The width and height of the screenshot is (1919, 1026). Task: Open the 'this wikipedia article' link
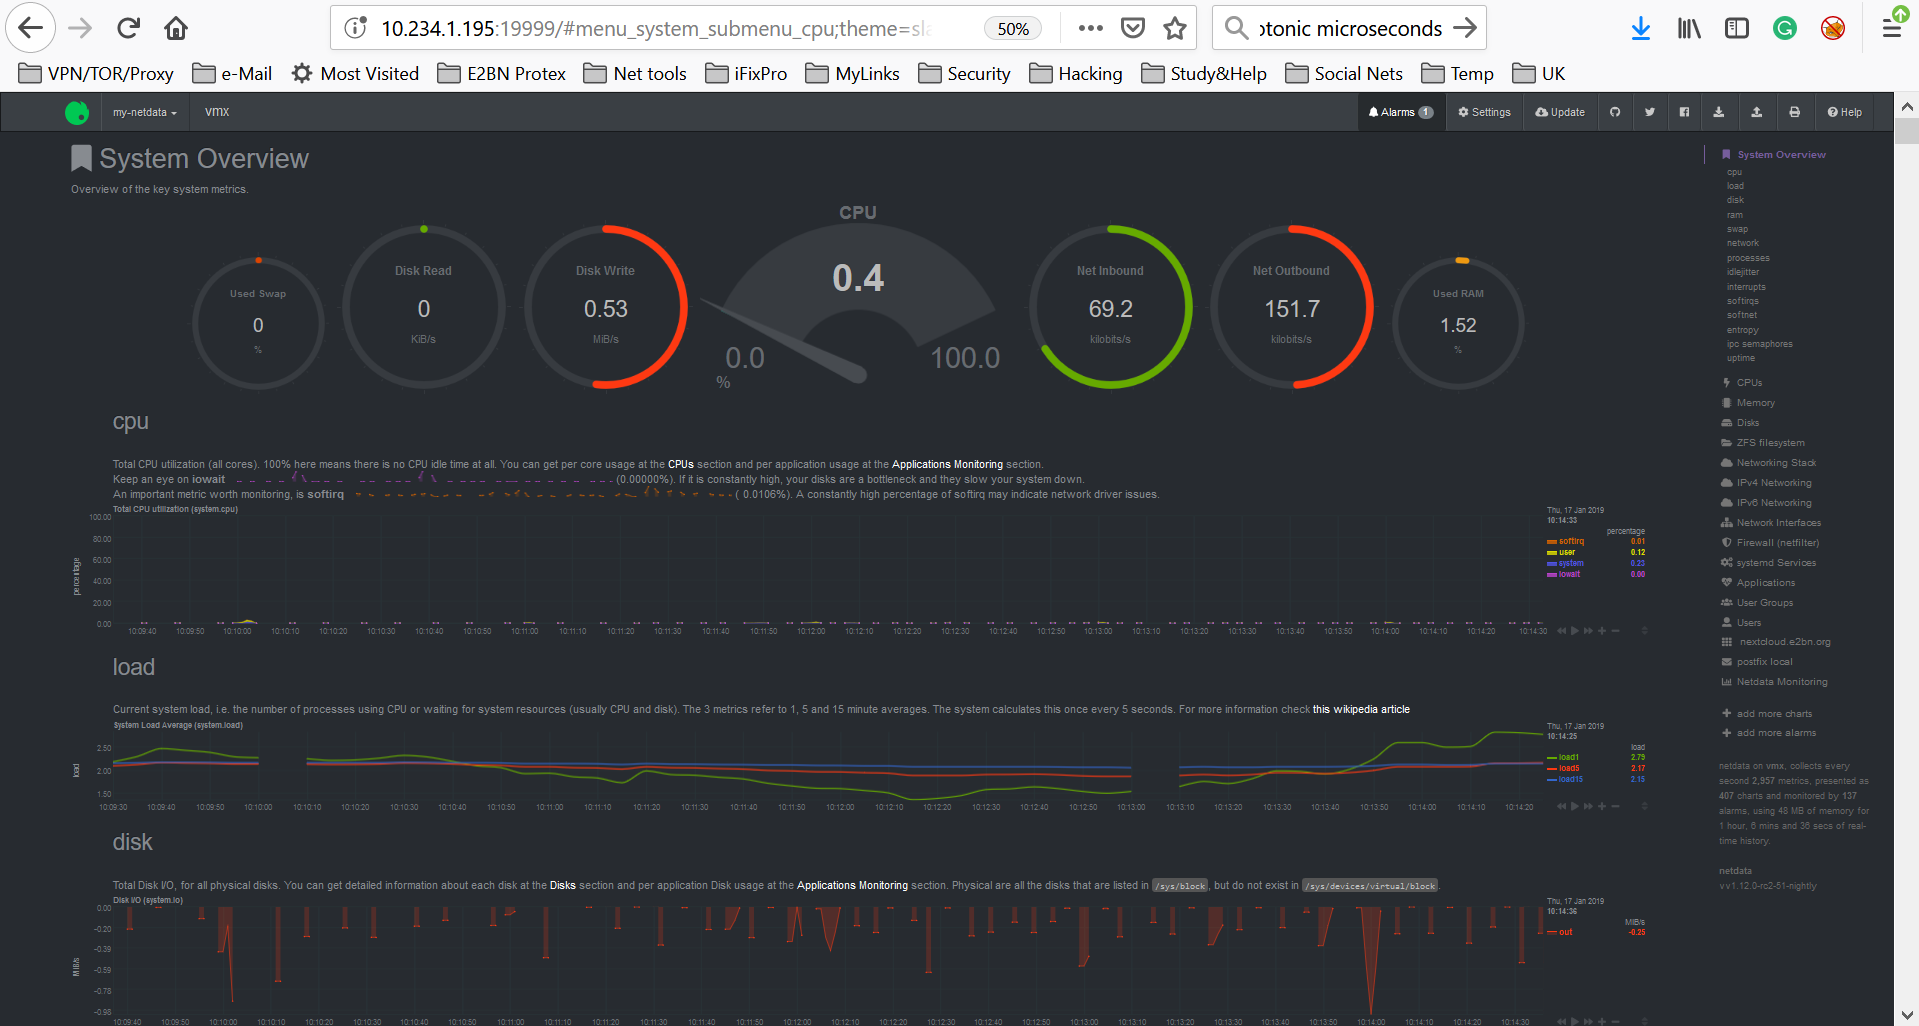click(1360, 708)
